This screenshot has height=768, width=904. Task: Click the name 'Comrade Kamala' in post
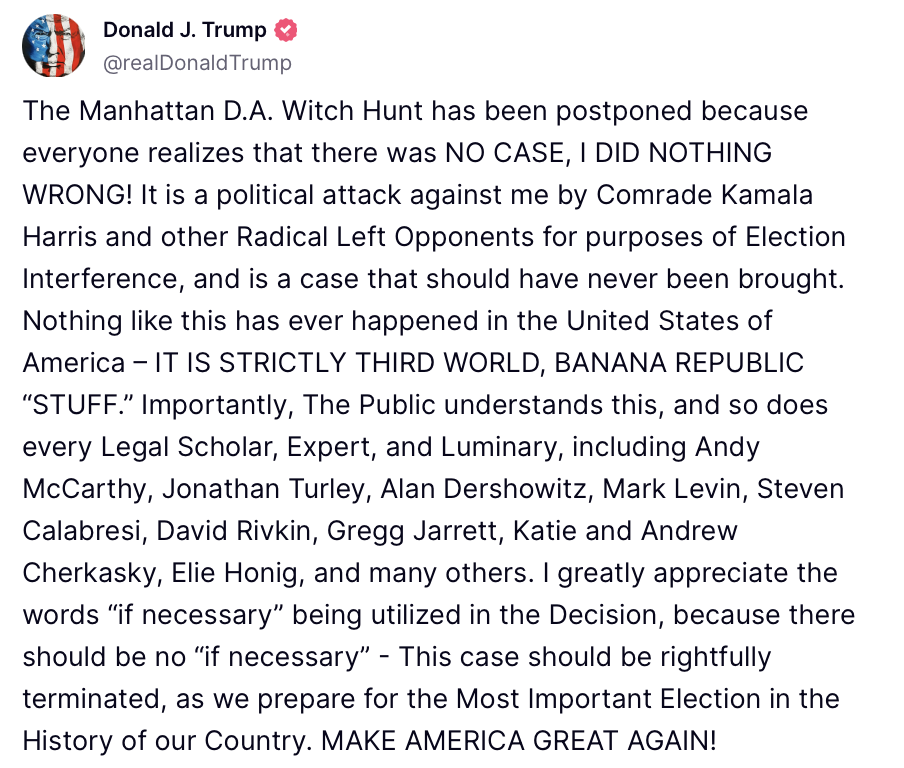(704, 195)
